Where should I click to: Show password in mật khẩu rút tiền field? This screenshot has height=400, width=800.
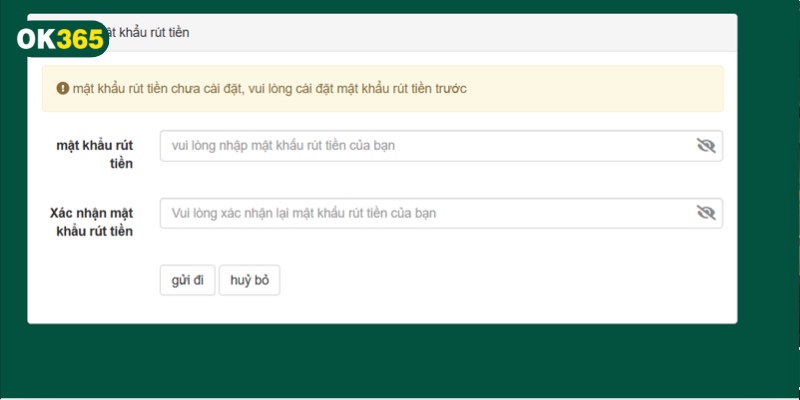point(706,146)
